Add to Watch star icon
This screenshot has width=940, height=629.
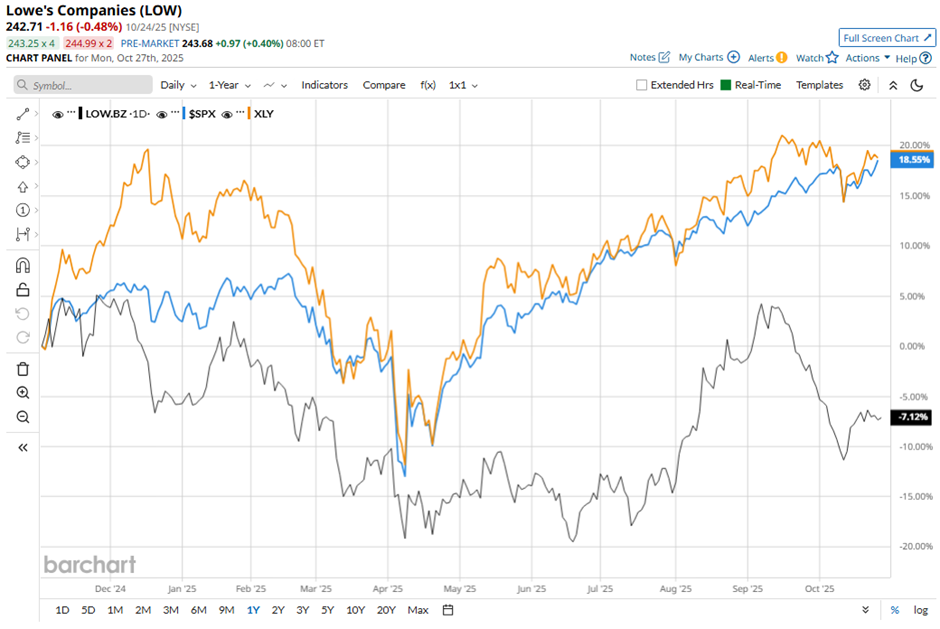click(832, 58)
